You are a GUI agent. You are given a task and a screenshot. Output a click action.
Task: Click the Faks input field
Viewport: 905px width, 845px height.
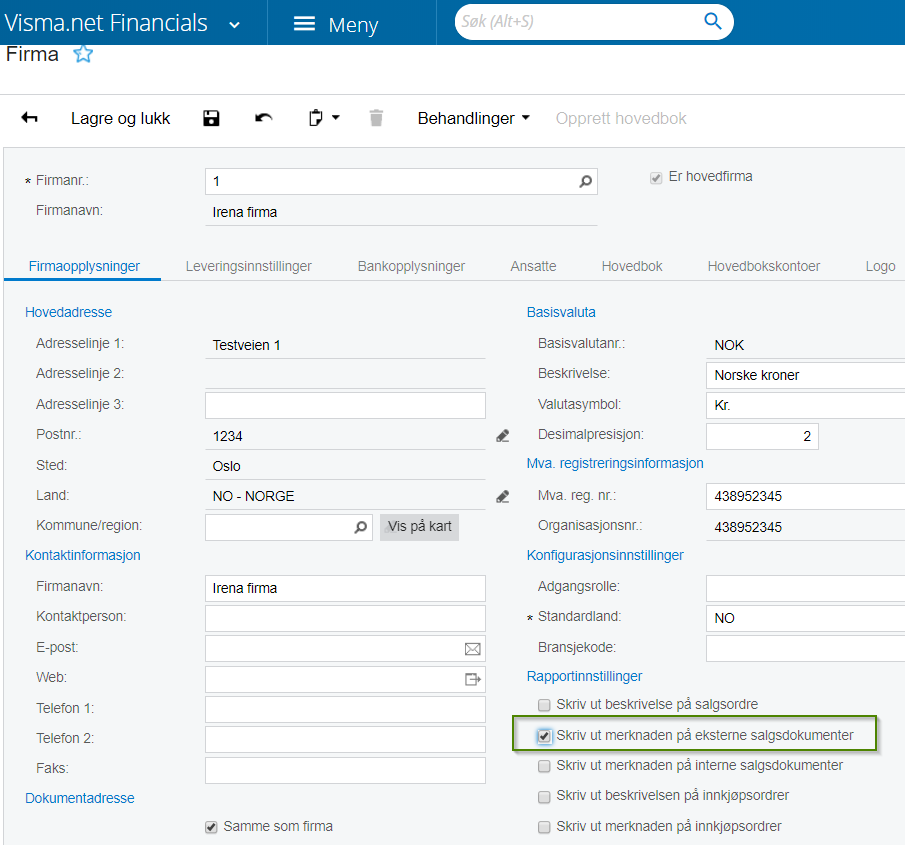[x=345, y=770]
